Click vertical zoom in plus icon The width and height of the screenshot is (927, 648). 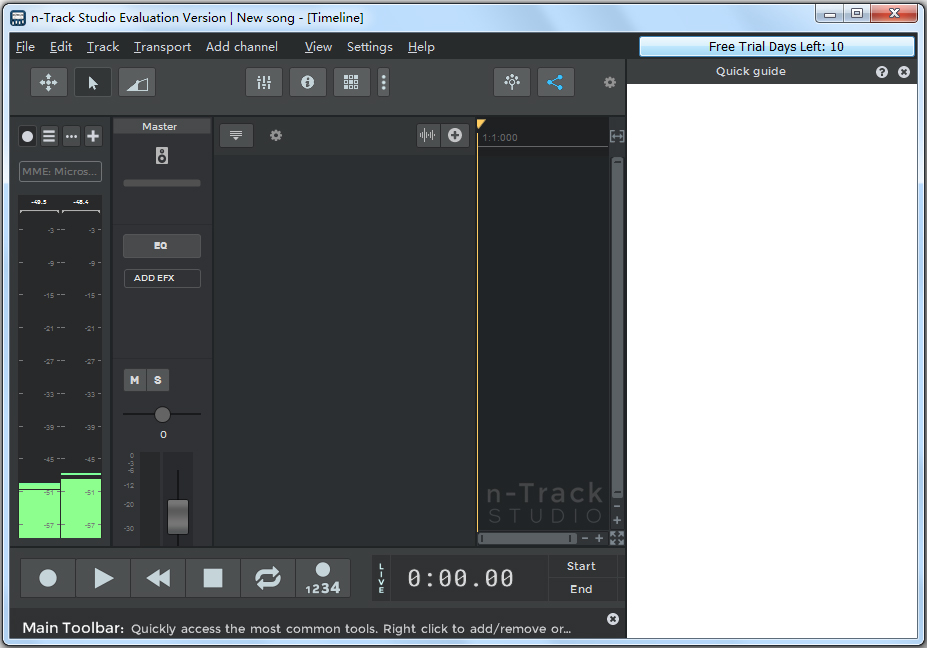coord(617,520)
